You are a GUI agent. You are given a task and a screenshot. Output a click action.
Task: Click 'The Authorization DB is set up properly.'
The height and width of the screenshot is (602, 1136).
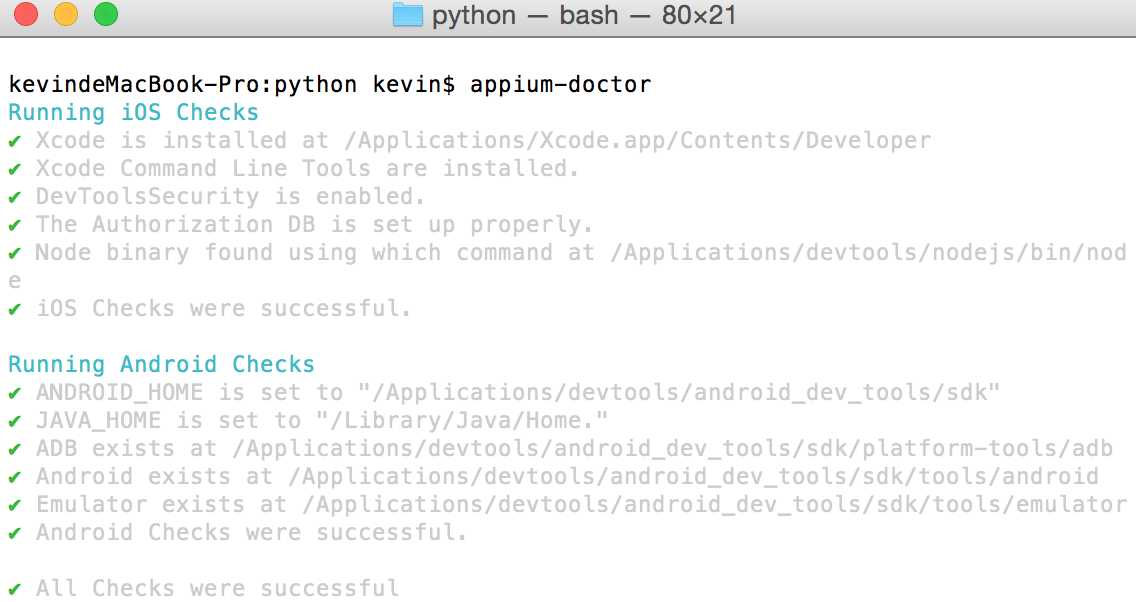click(x=314, y=225)
